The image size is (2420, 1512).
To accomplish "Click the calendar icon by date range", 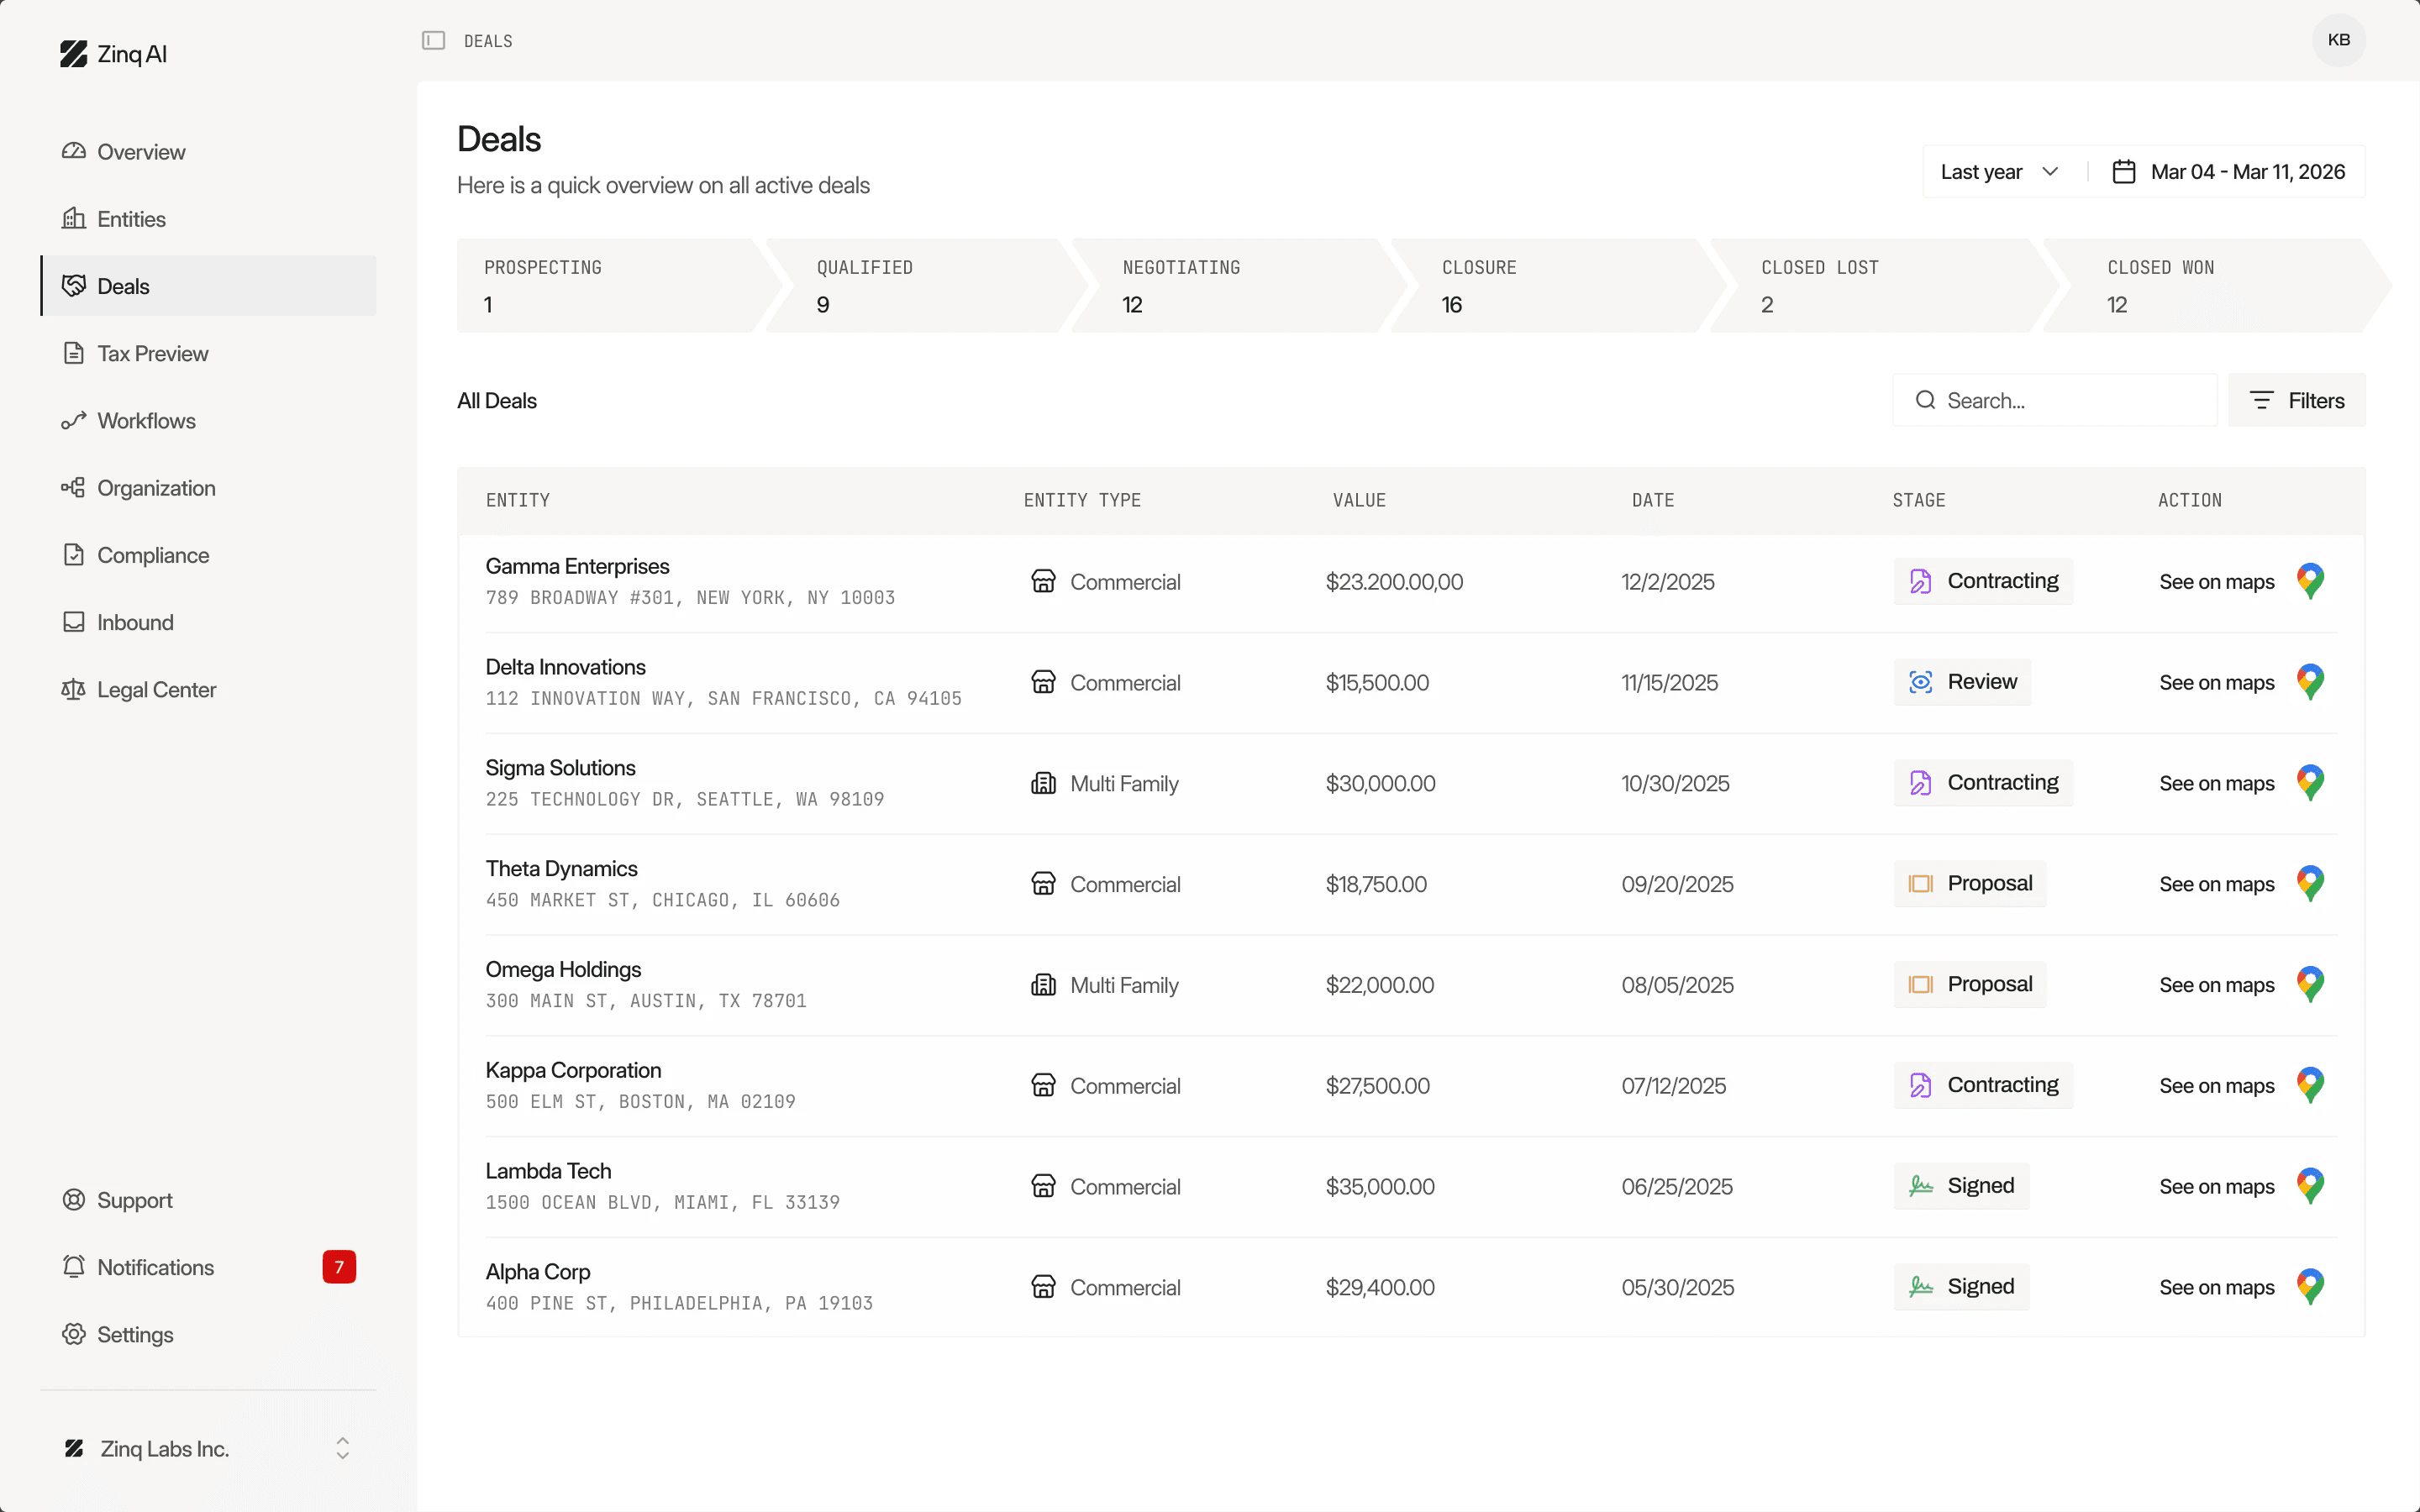I will (2123, 172).
